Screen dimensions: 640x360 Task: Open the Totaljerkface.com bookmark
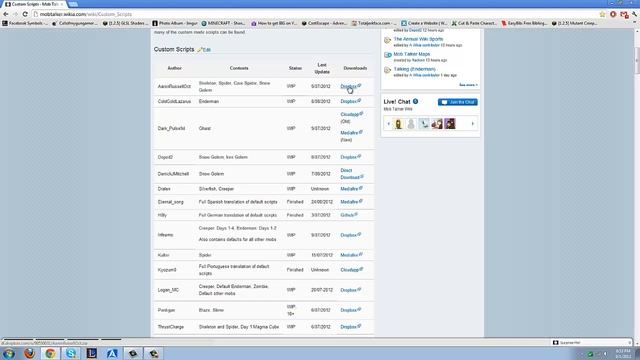point(373,23)
